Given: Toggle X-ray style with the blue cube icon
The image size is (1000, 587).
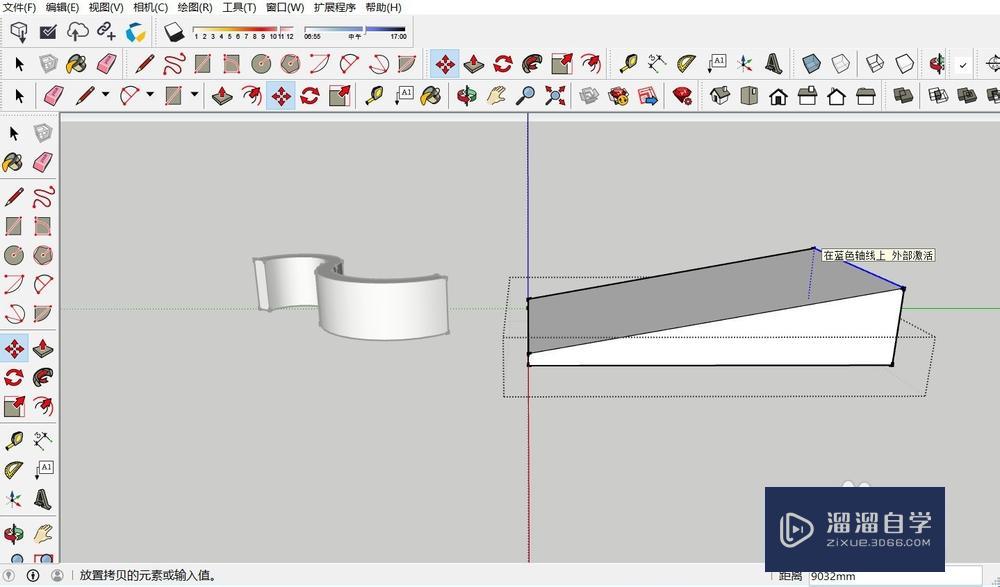Looking at the screenshot, I should coord(811,64).
